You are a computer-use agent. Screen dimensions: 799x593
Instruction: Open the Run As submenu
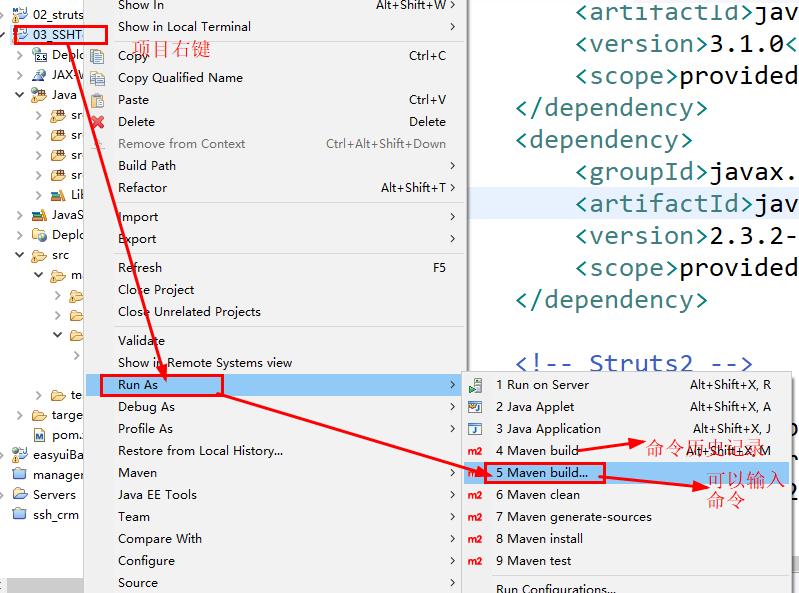tap(274, 385)
